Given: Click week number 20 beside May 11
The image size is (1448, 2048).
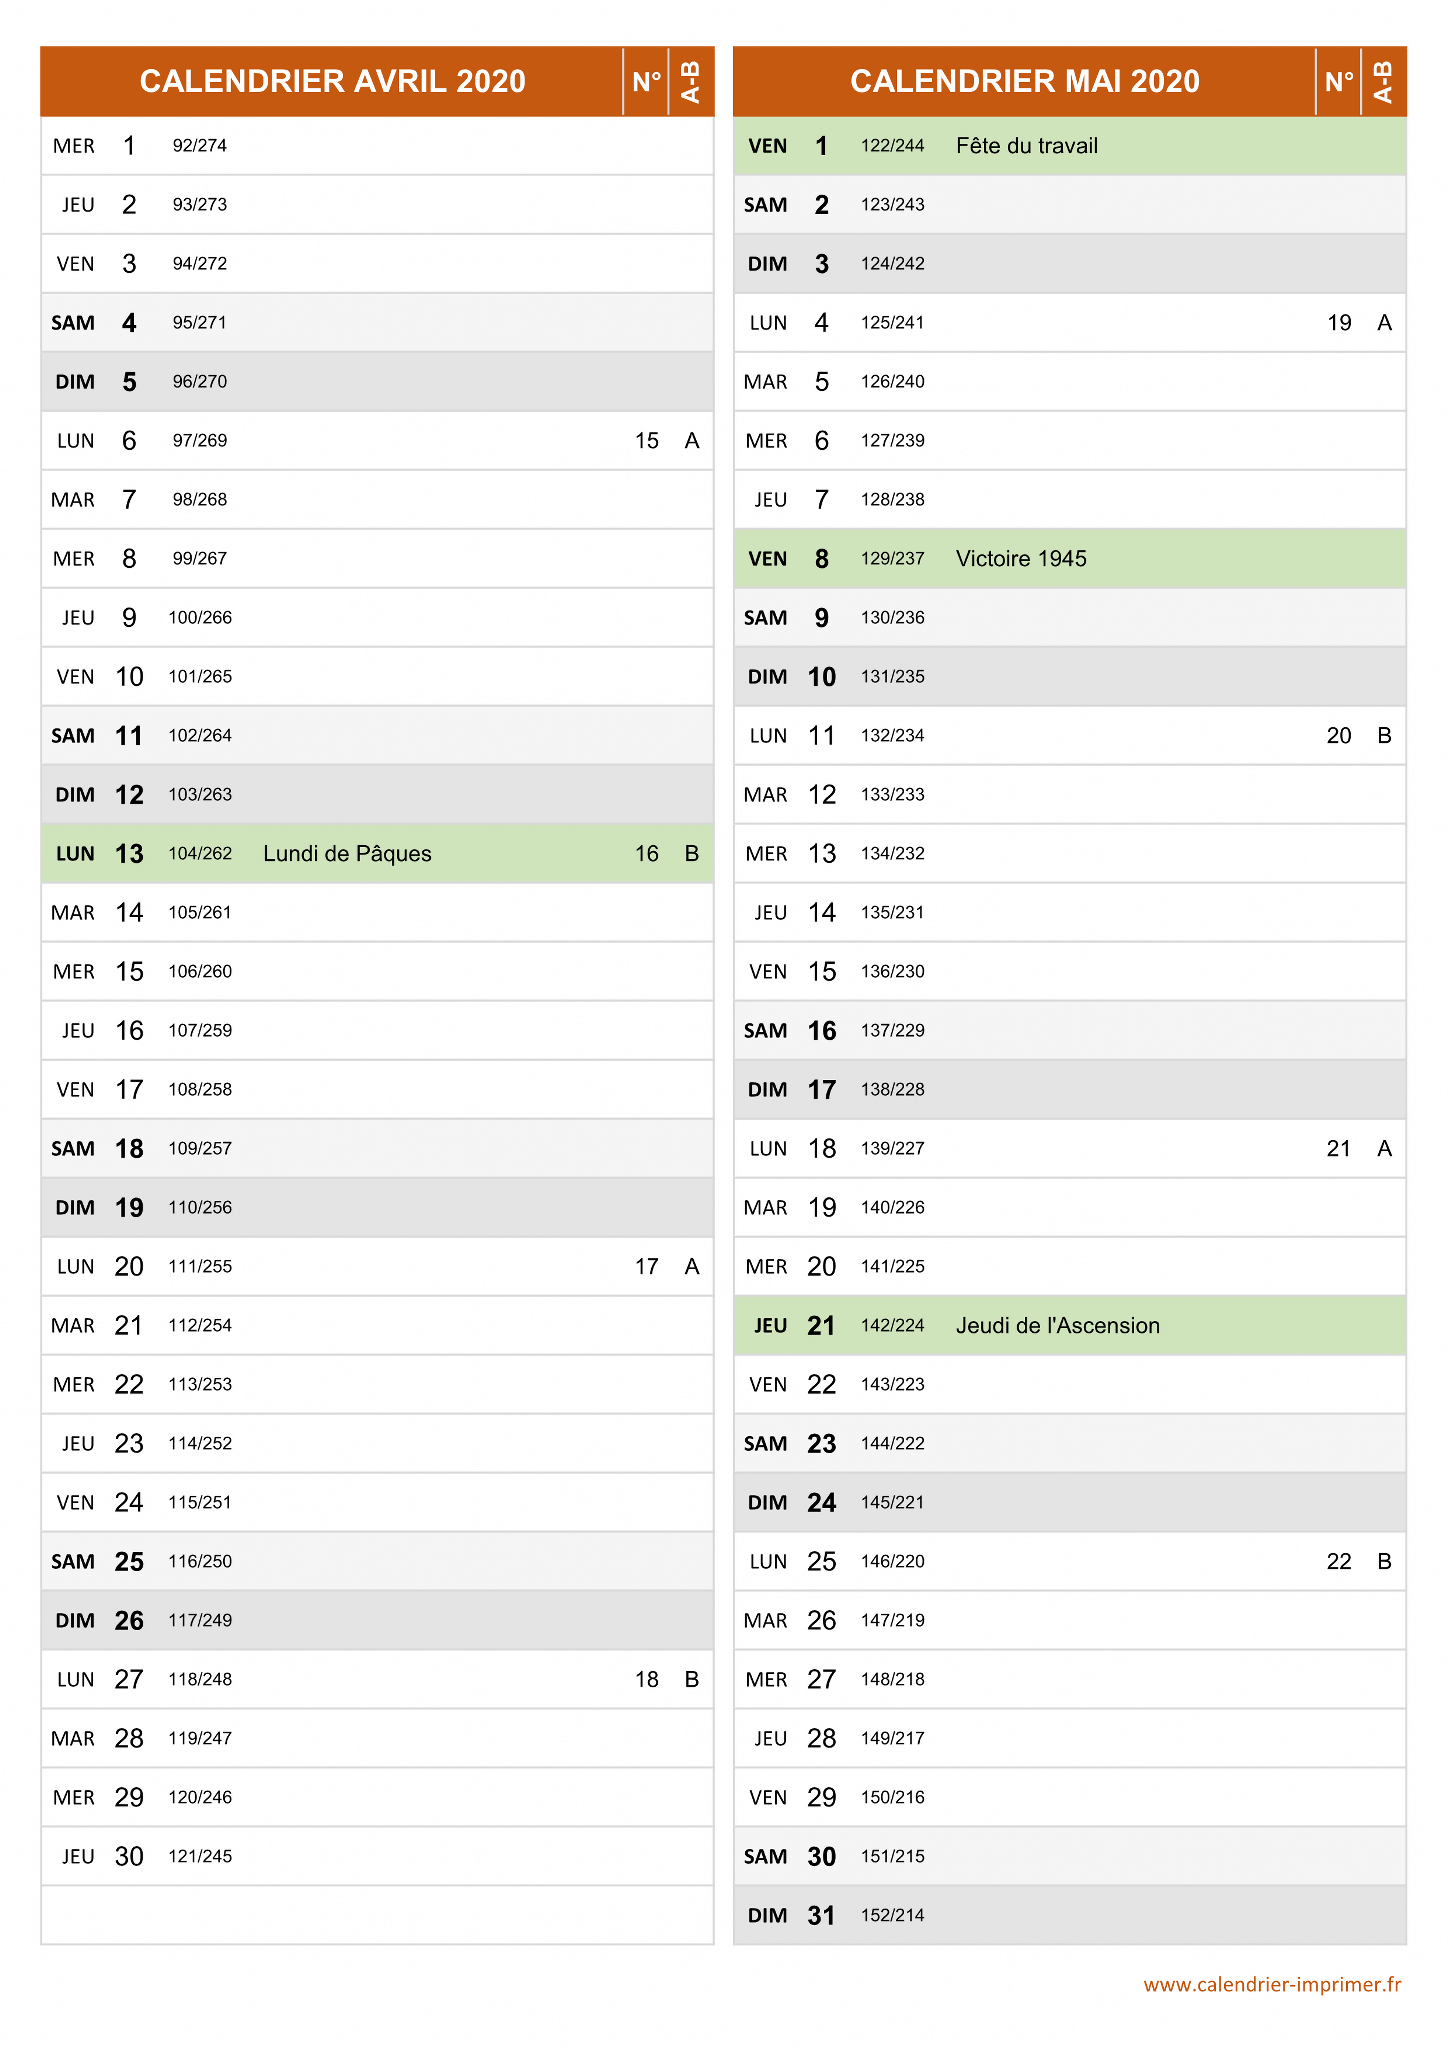Looking at the screenshot, I should click(1339, 736).
